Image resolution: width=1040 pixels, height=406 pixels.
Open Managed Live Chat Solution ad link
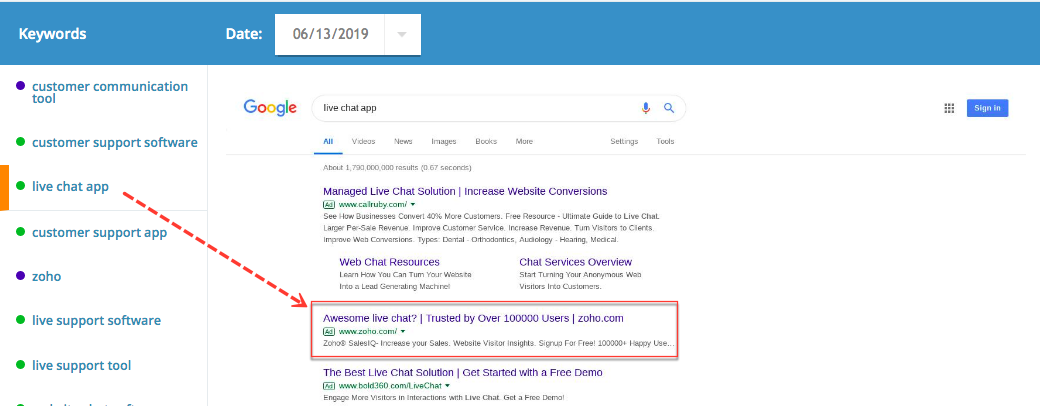pos(465,191)
